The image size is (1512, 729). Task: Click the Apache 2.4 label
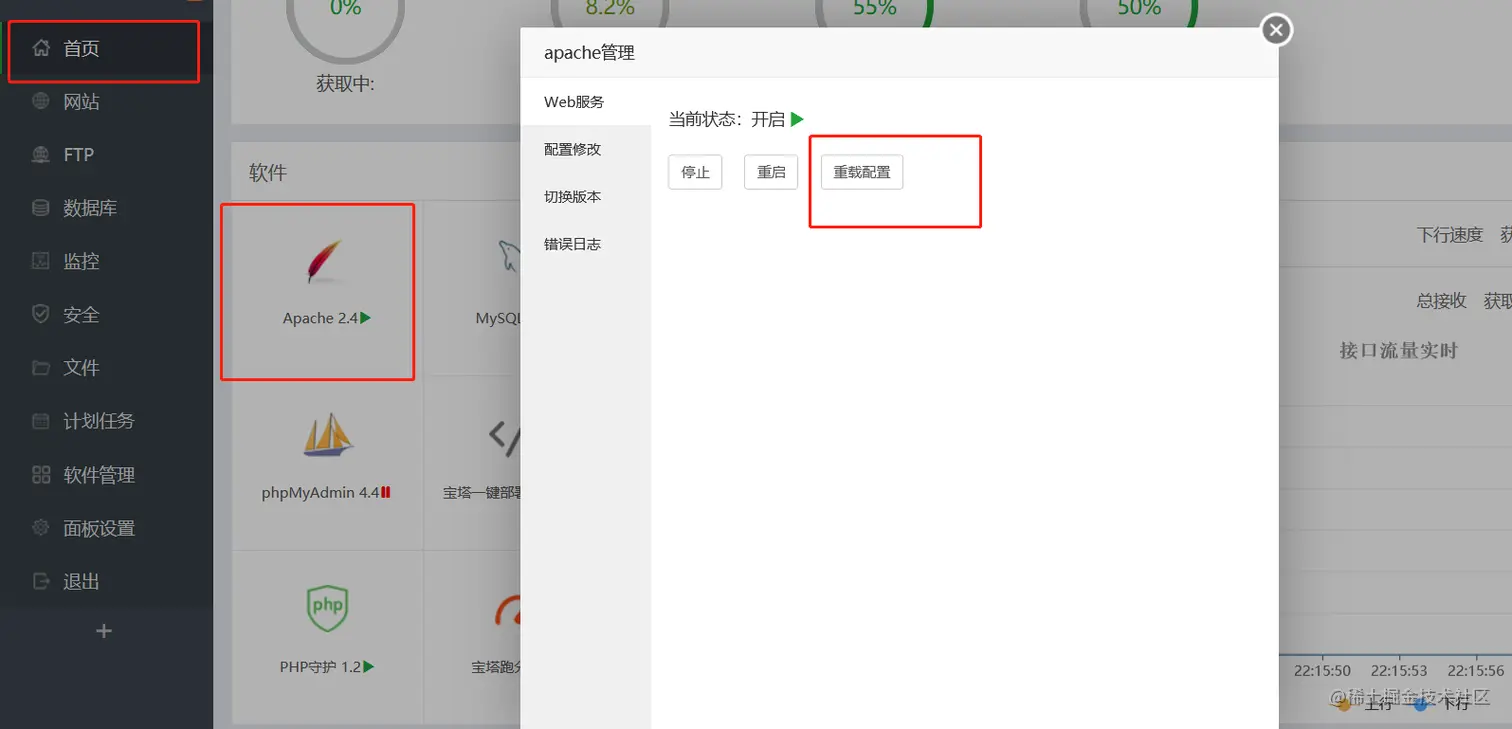tap(320, 318)
